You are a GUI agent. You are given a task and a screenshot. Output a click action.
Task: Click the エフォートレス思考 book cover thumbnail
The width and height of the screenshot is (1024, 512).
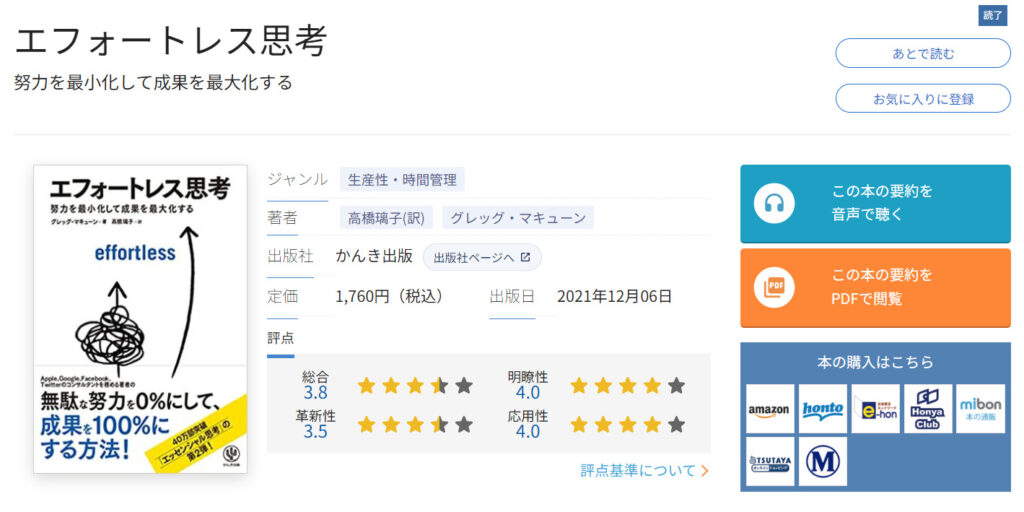(x=140, y=319)
